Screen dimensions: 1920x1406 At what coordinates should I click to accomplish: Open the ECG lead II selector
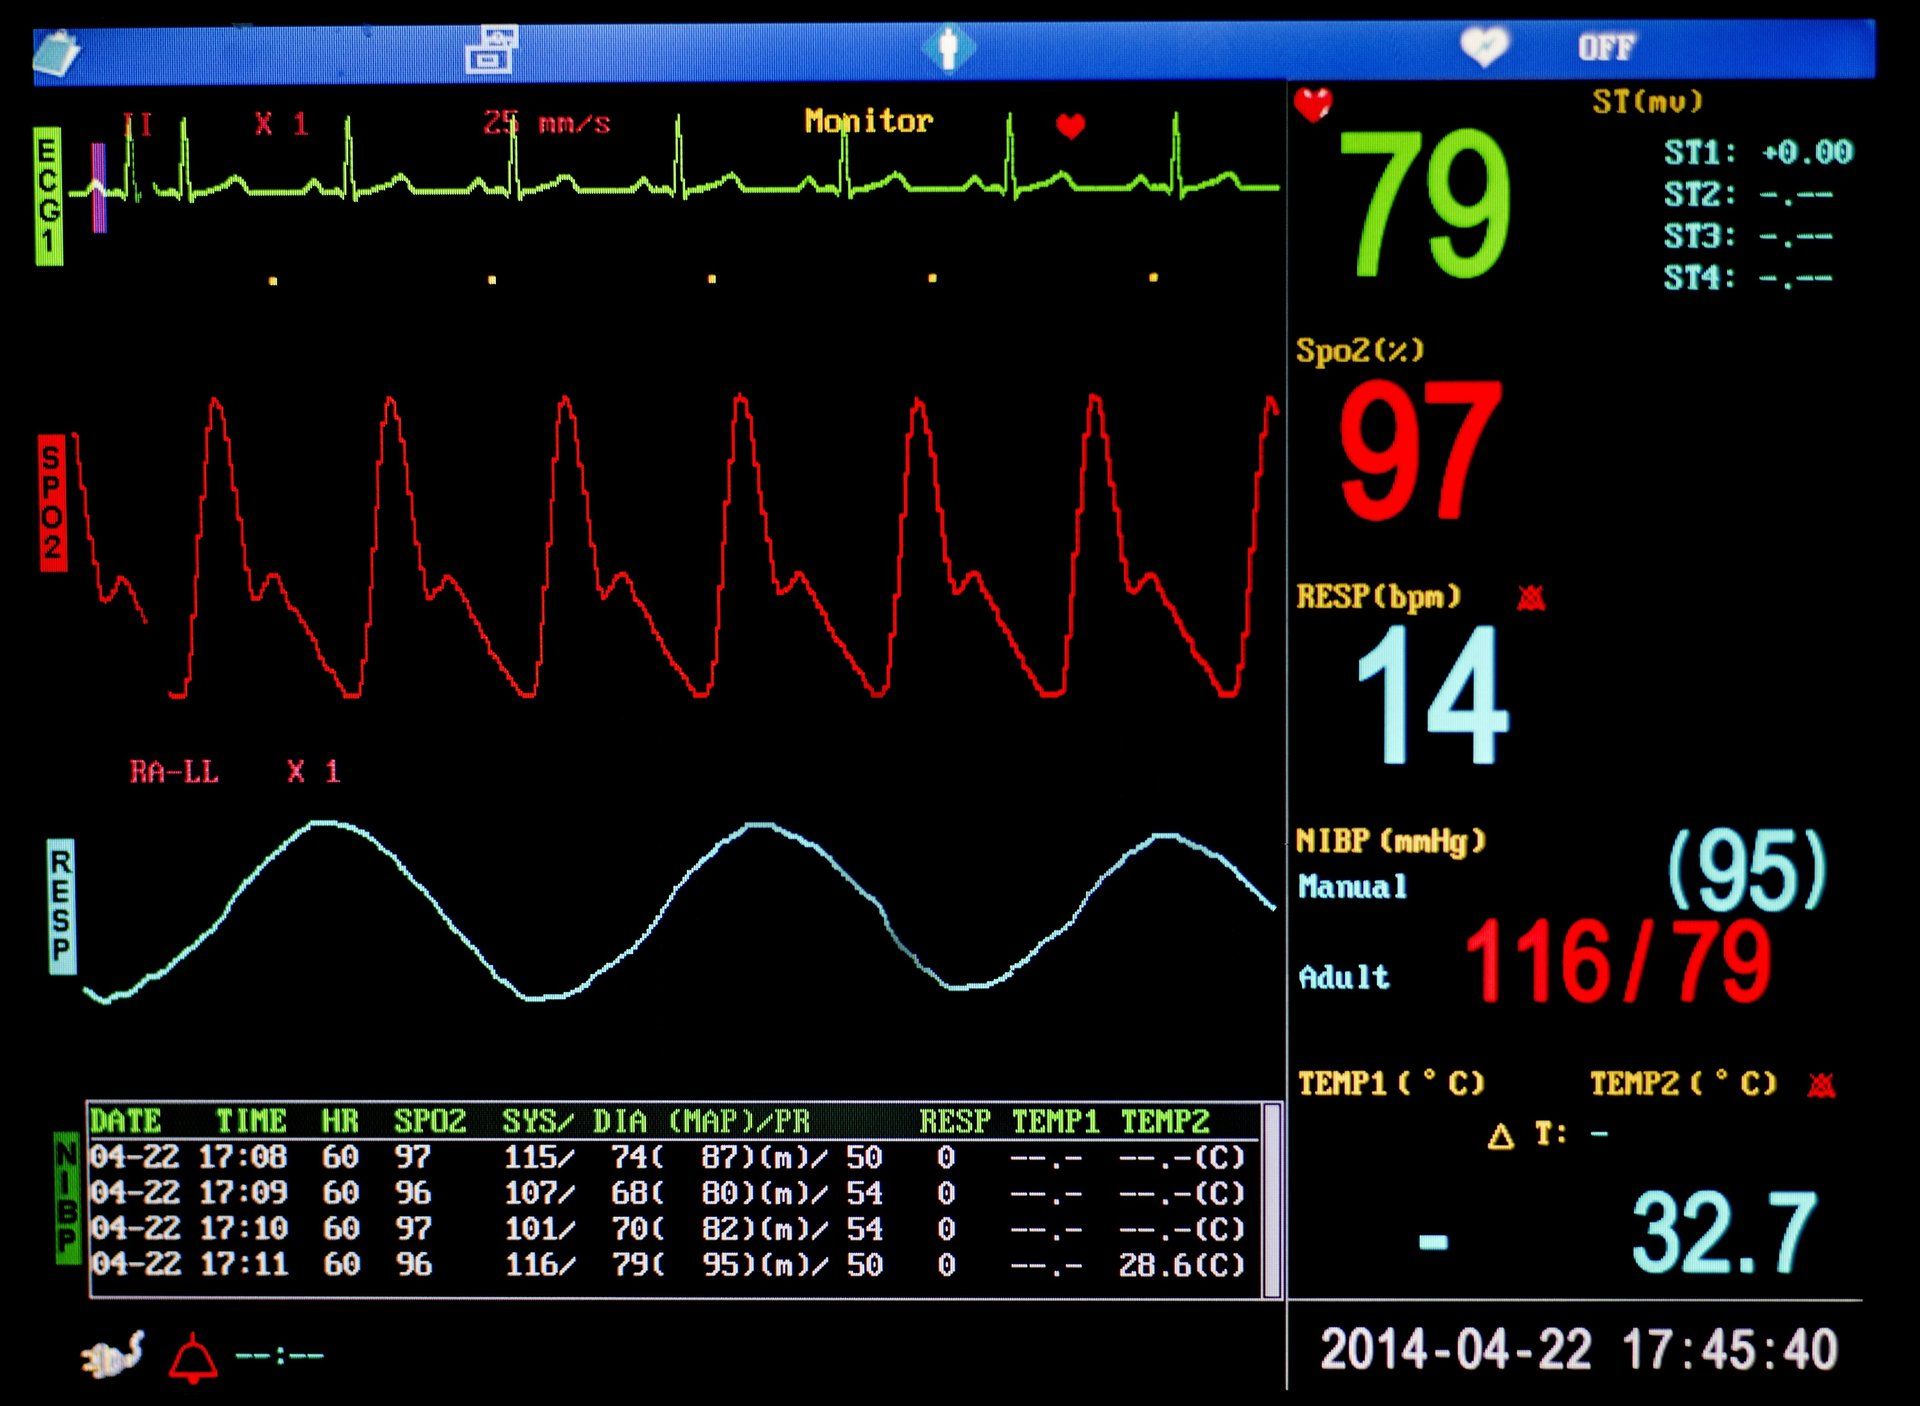(x=138, y=124)
